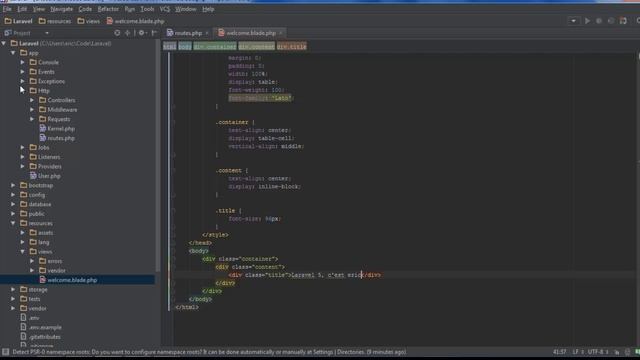Select the welcome.blade.php editor tab

click(251, 33)
